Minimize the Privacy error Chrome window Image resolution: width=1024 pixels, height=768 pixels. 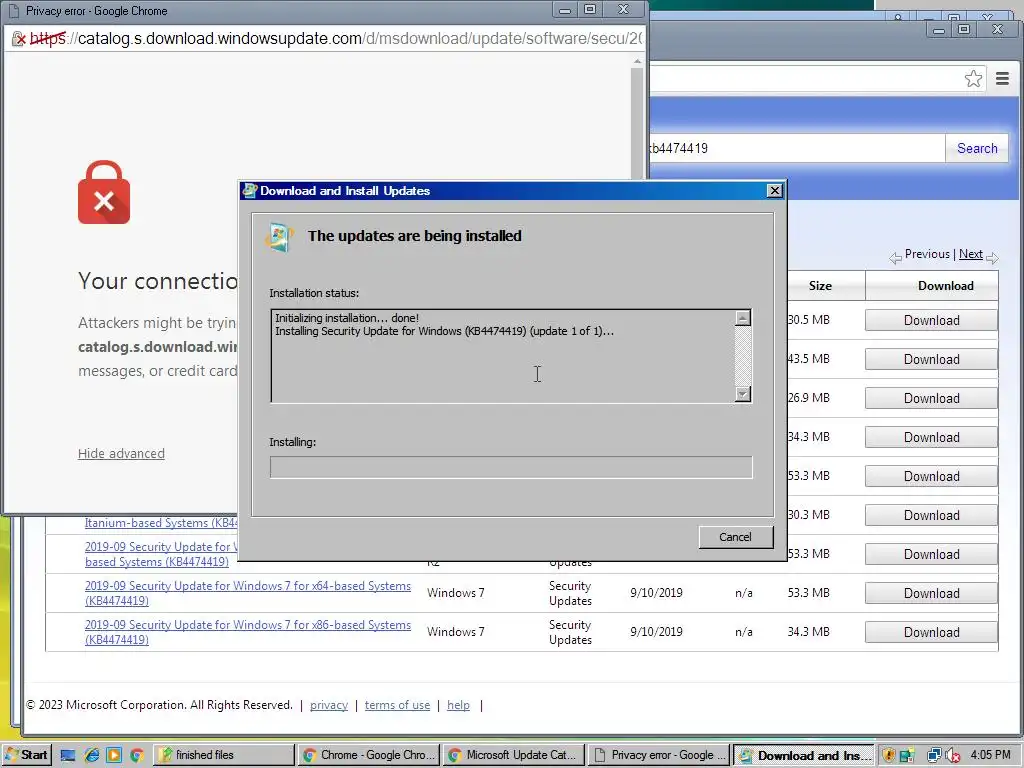point(565,10)
